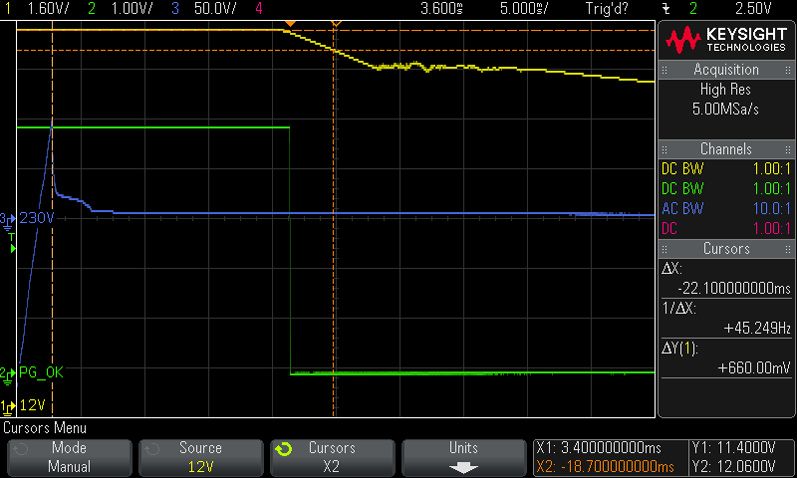797x478 pixels.
Task: Click the trigger source 2 indicator
Action: [x=693, y=8]
